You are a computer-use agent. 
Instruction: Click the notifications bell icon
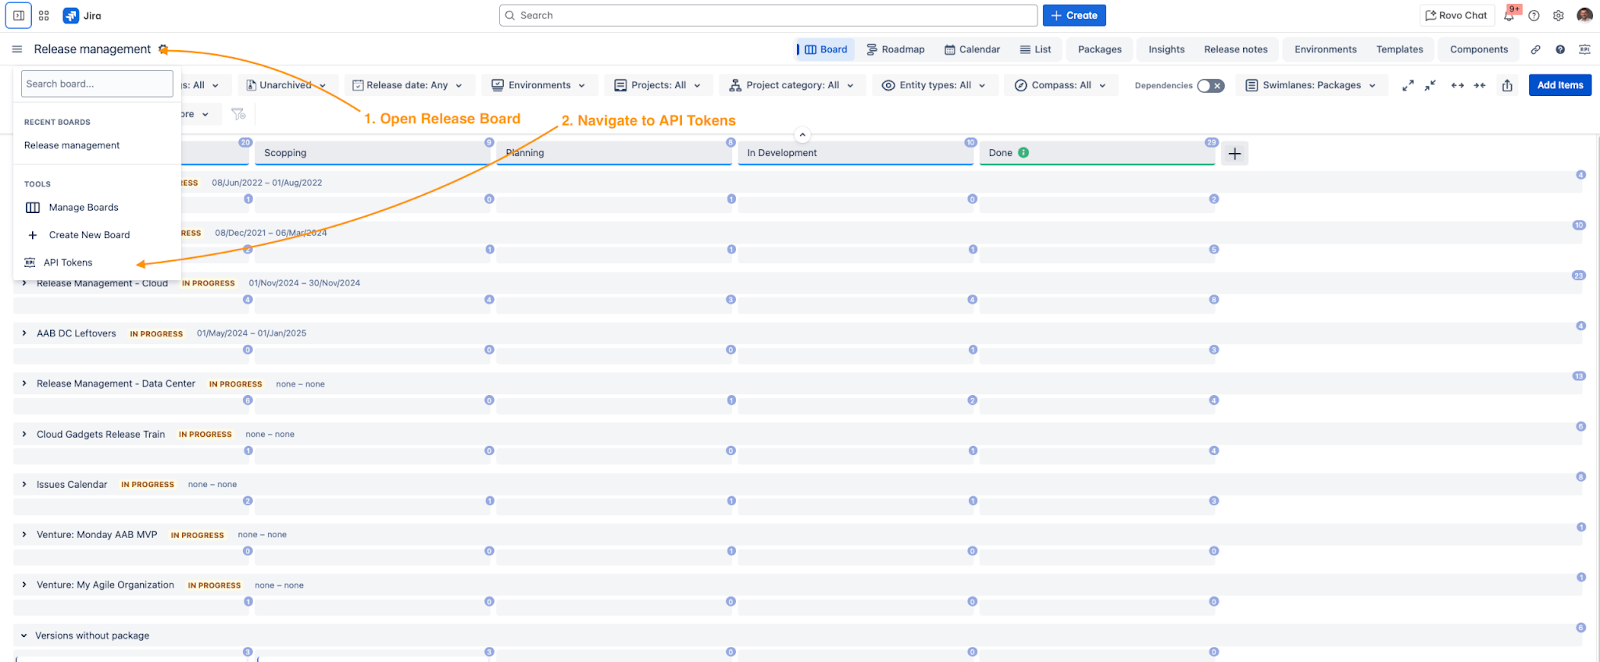1509,16
